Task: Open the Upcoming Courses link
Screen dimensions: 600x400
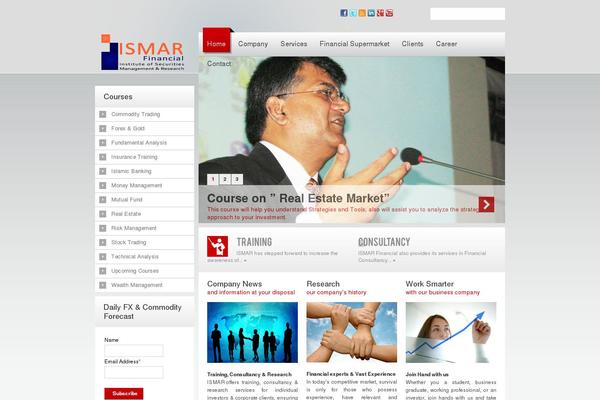Action: point(135,271)
